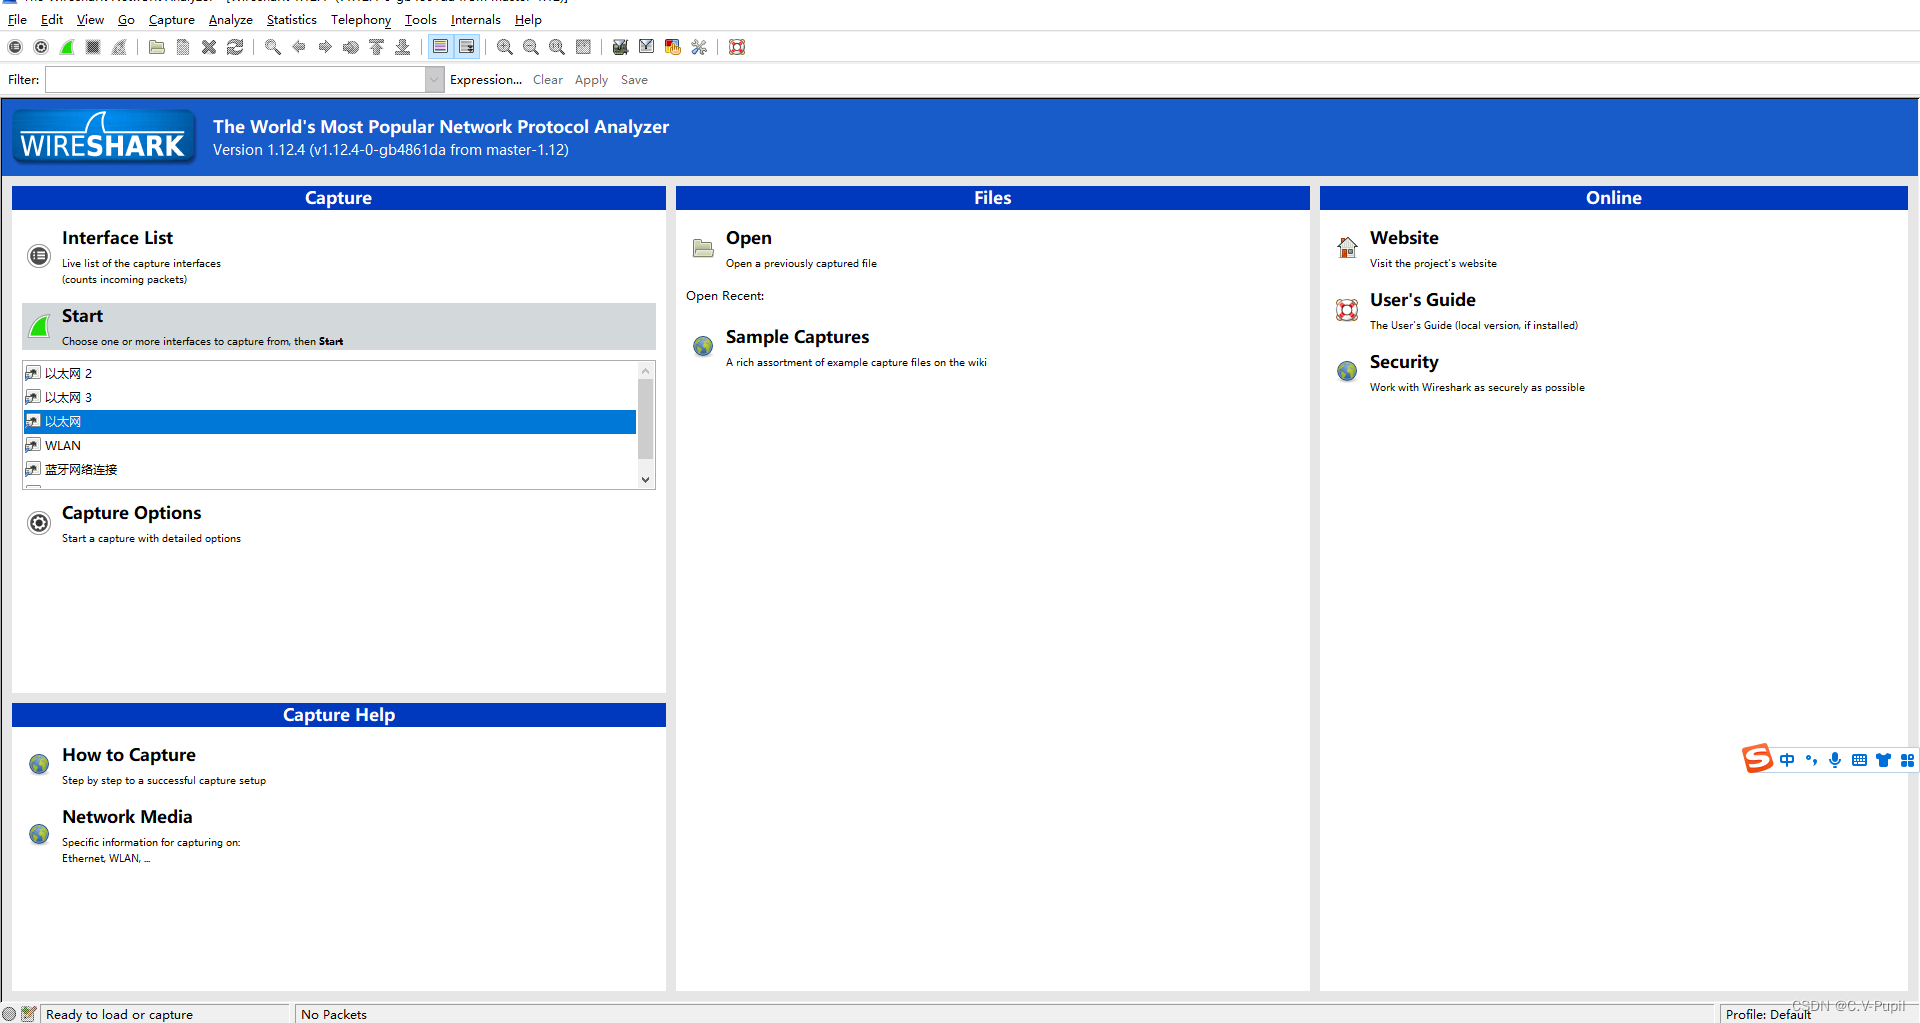Click the zoom to normal size icon
This screenshot has height=1023, width=1920.
(557, 47)
